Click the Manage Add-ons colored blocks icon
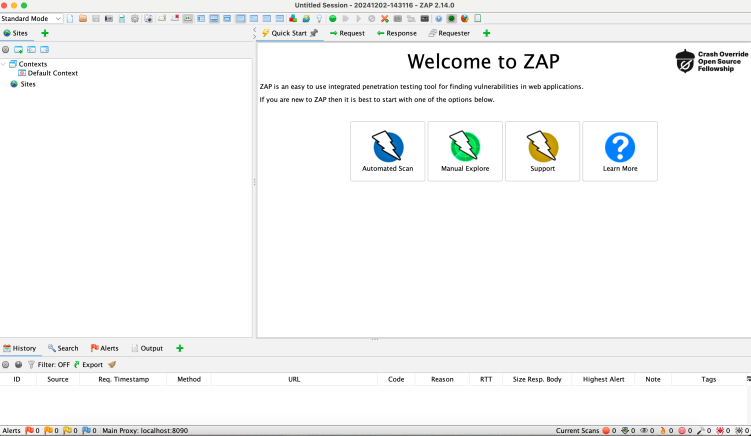Image resolution: width=751 pixels, height=436 pixels. 293,19
